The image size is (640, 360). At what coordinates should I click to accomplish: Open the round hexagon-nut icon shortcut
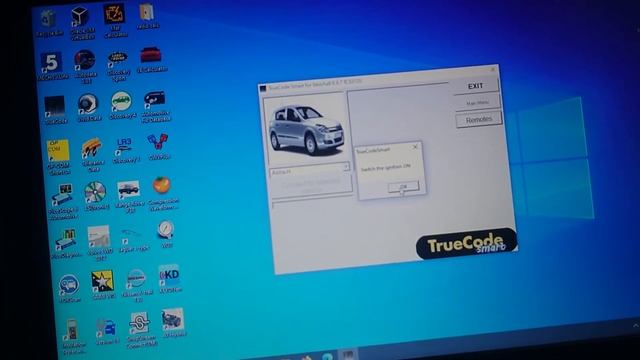pyautogui.click(x=88, y=104)
